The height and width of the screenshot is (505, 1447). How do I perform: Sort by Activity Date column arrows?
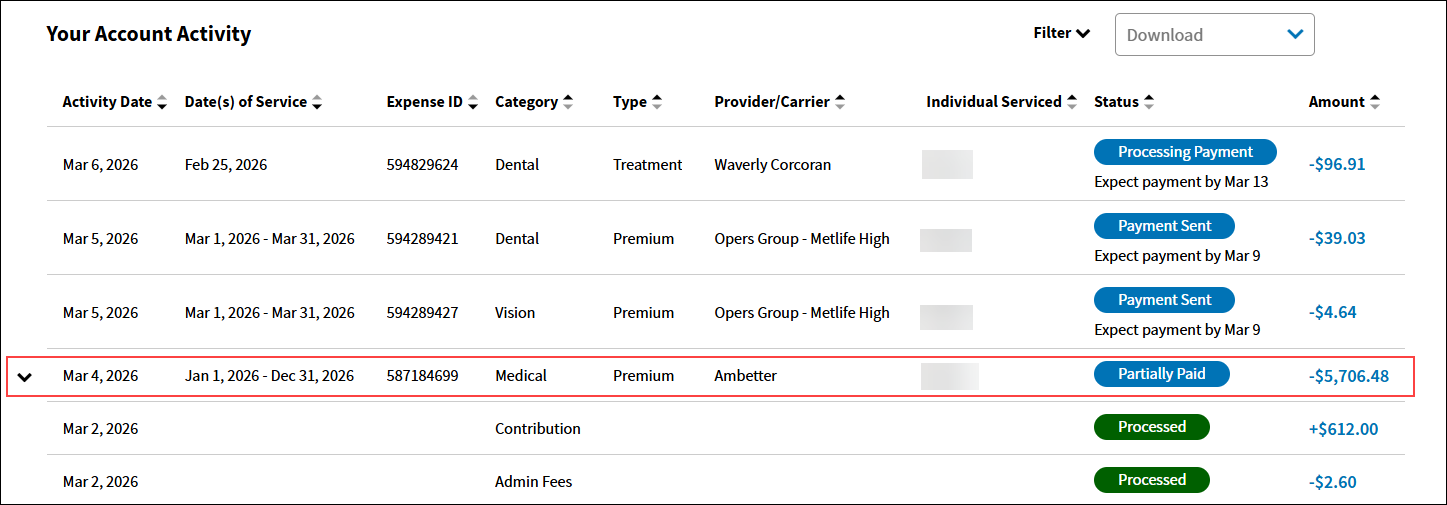click(x=162, y=102)
